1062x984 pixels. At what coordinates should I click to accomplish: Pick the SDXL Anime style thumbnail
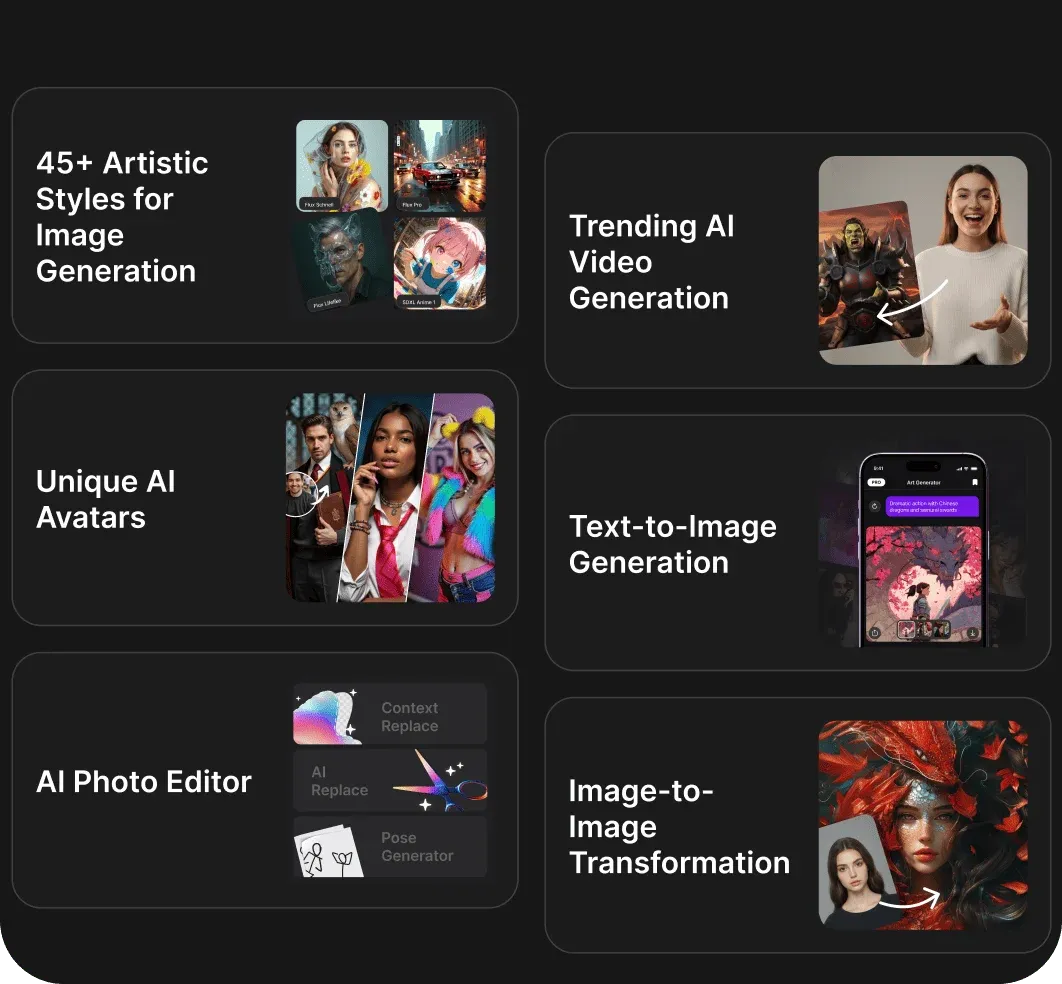(439, 263)
